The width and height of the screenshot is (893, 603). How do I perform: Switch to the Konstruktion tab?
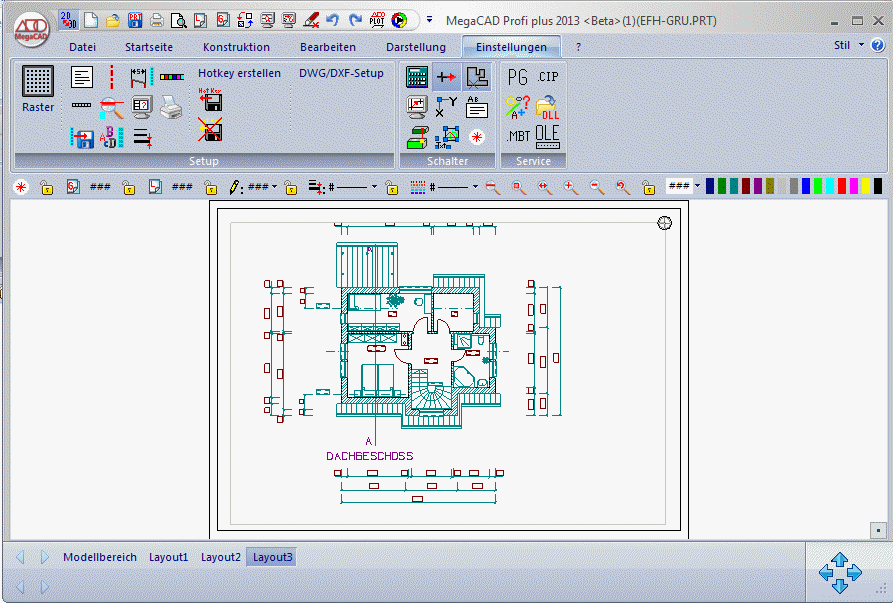(x=236, y=47)
